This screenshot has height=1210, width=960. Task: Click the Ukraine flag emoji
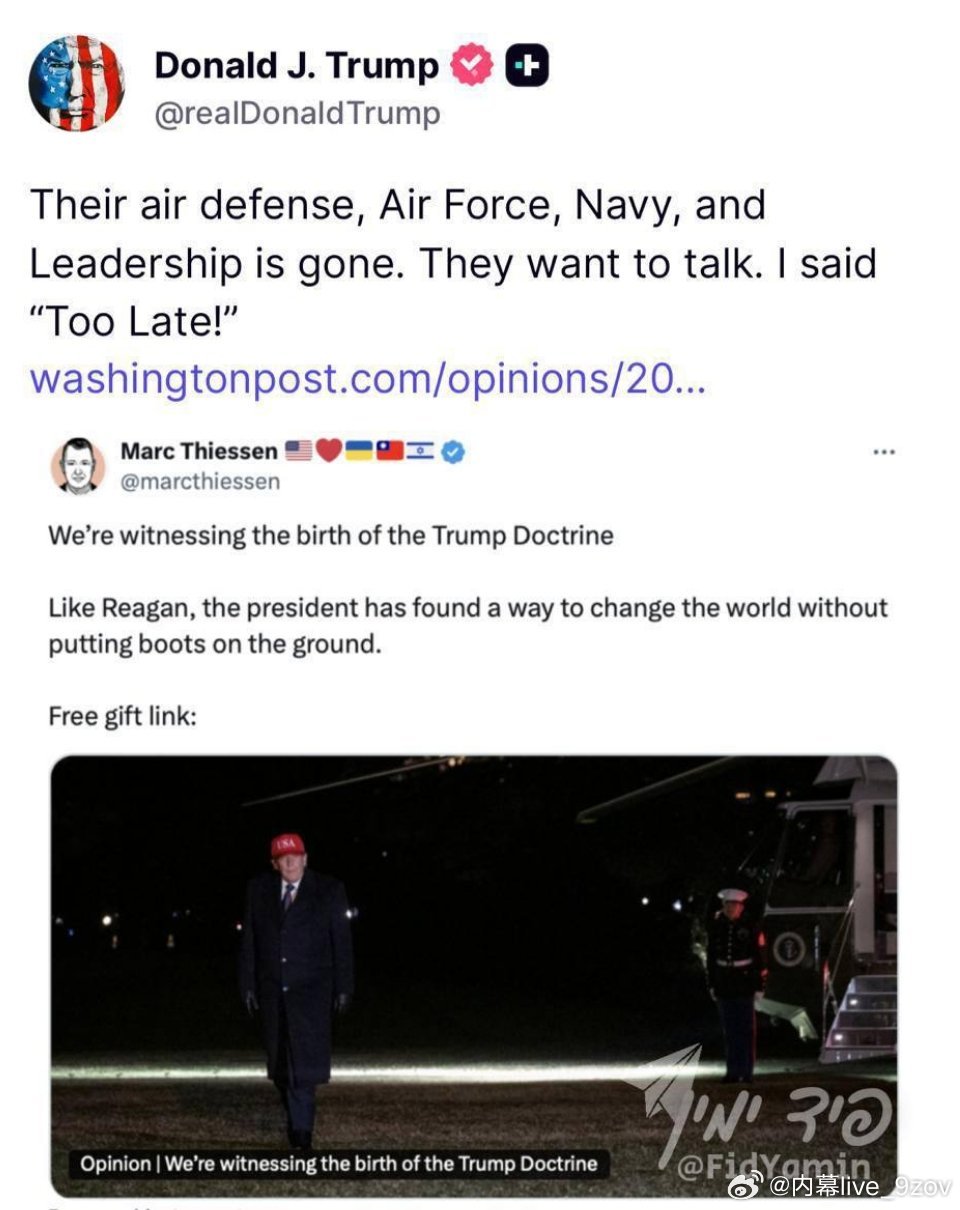click(x=359, y=451)
